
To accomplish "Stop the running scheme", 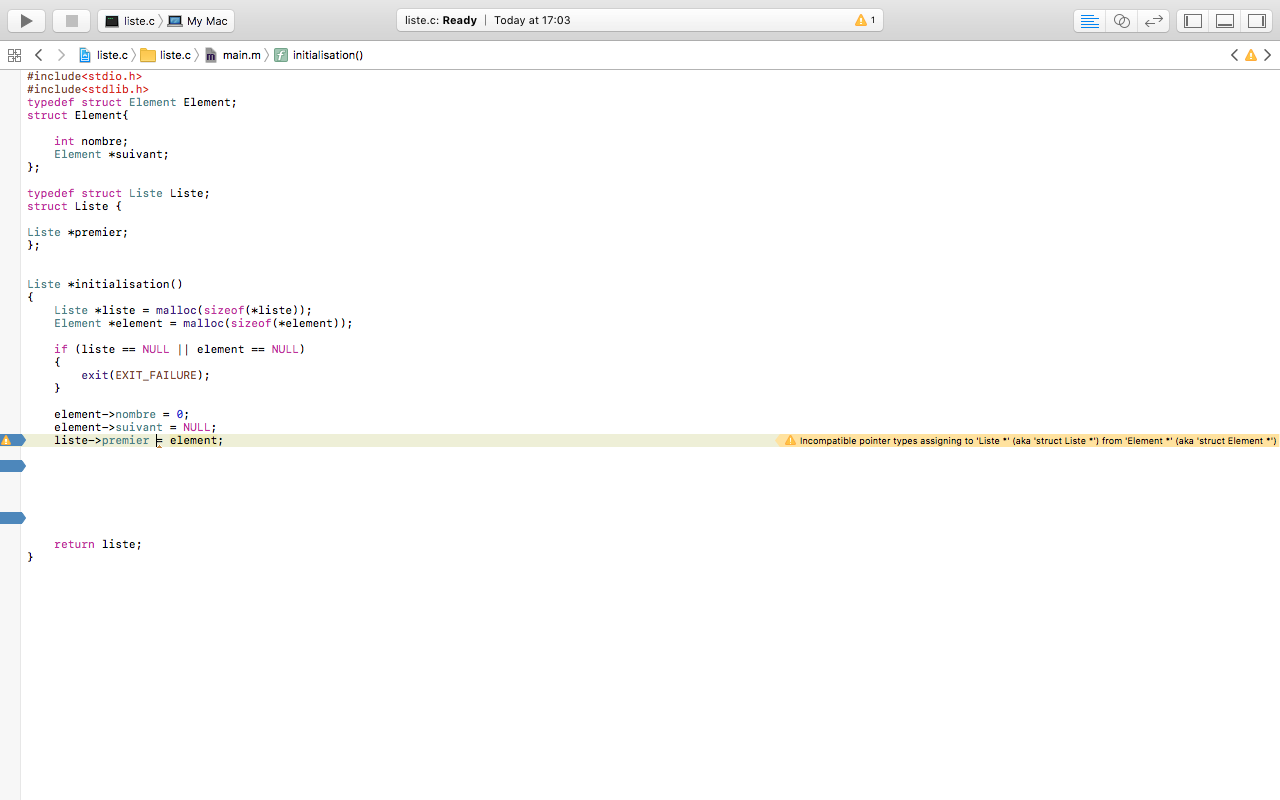I will coord(72,20).
